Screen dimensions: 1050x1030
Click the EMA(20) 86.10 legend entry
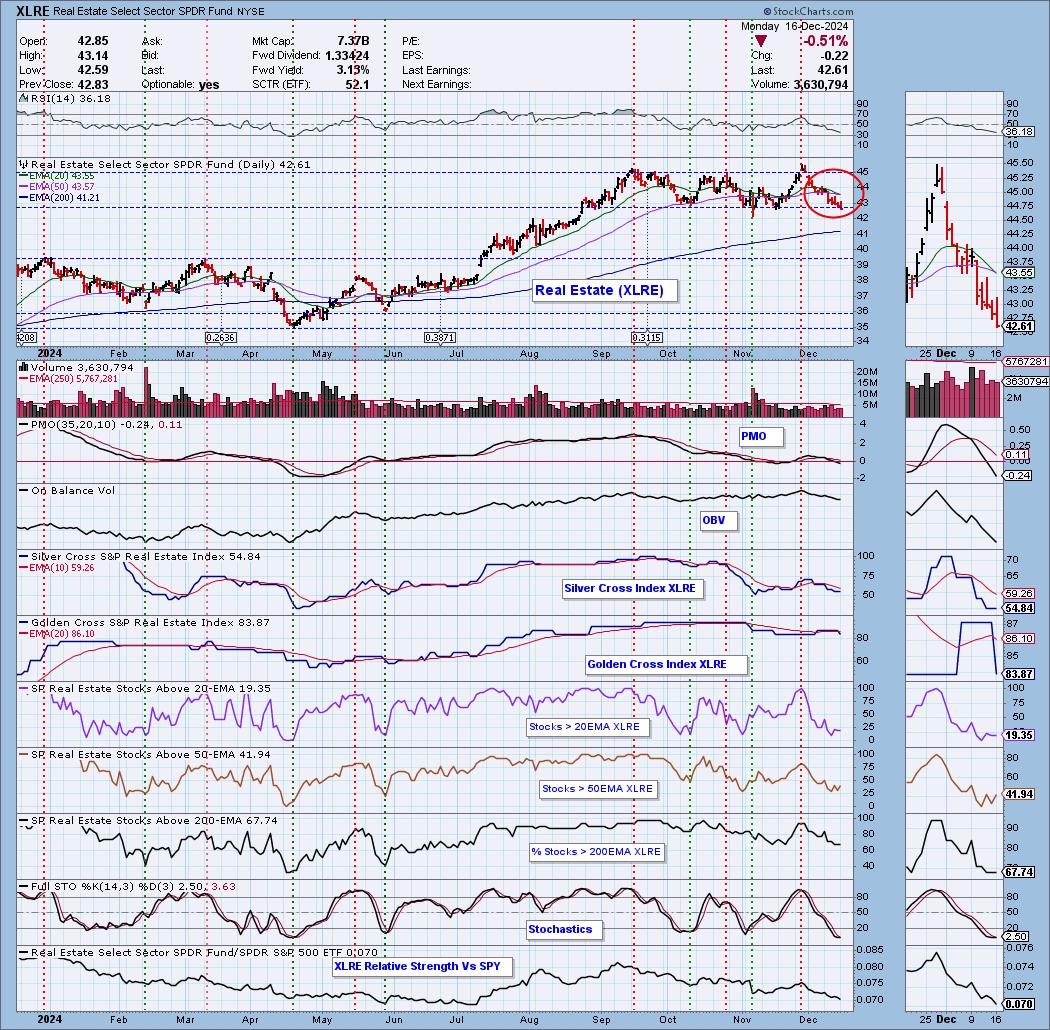[56, 633]
